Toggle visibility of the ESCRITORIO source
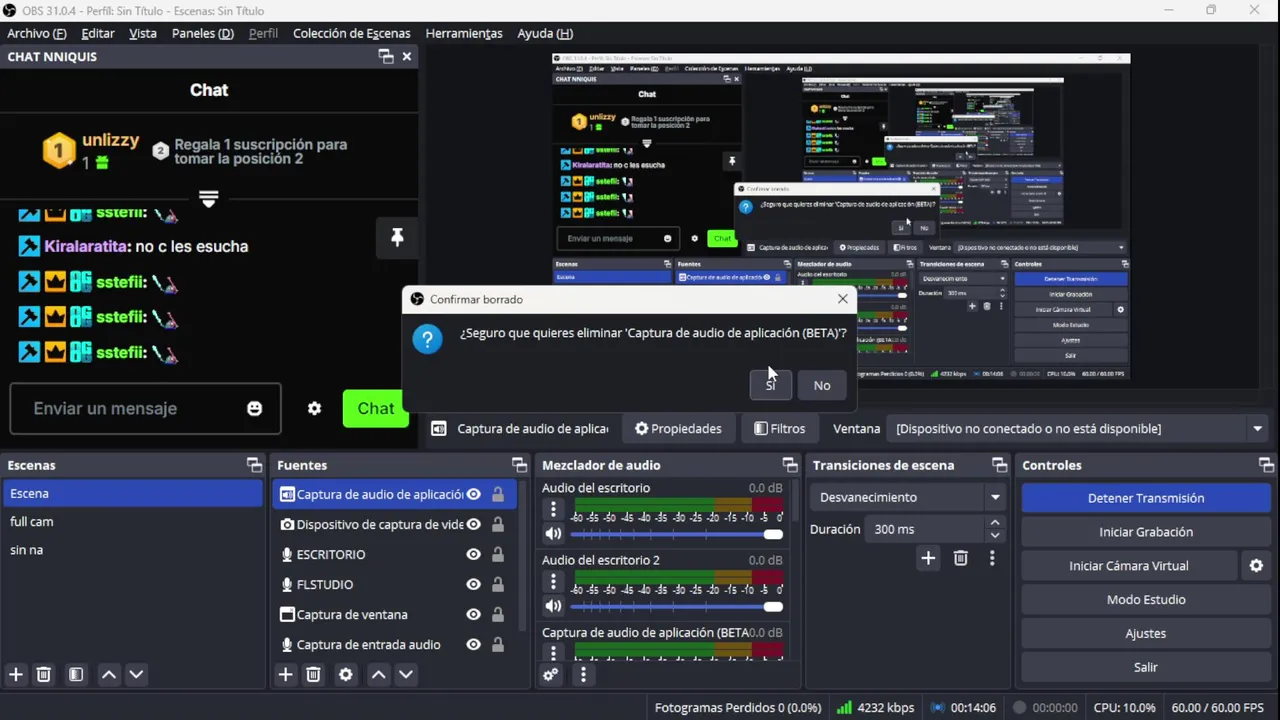This screenshot has height=720, width=1280. 473,554
